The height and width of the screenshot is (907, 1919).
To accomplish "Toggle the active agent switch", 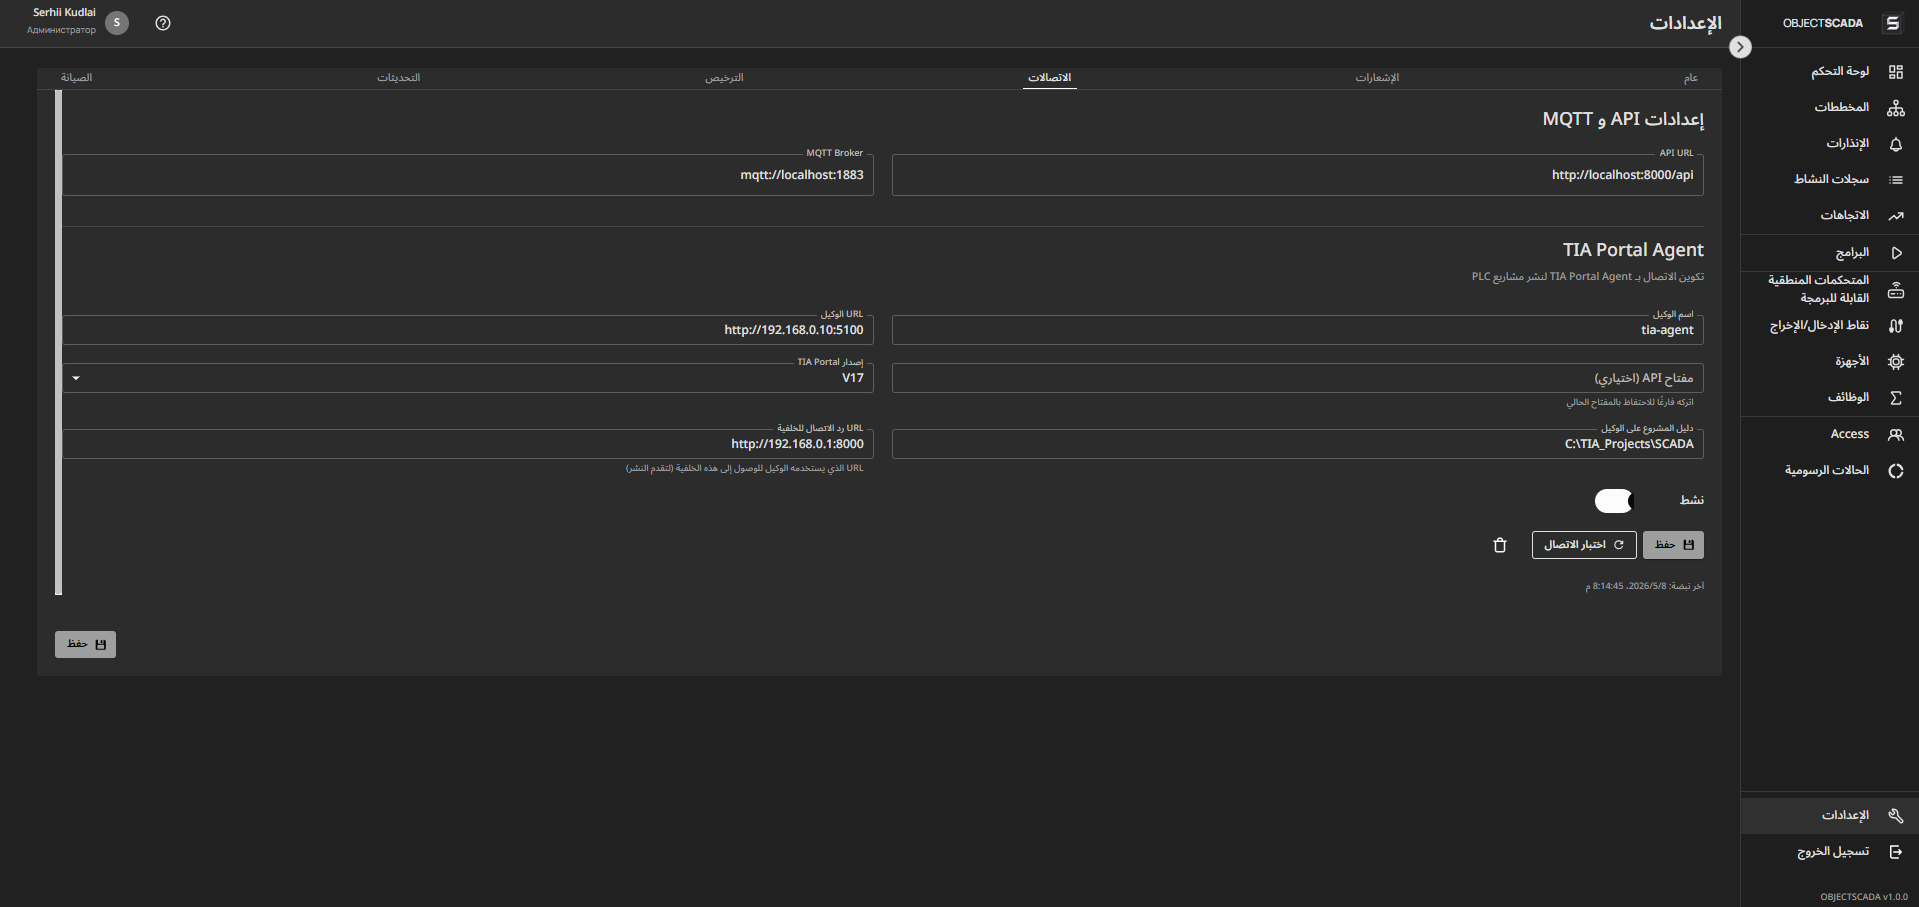I will point(1614,500).
